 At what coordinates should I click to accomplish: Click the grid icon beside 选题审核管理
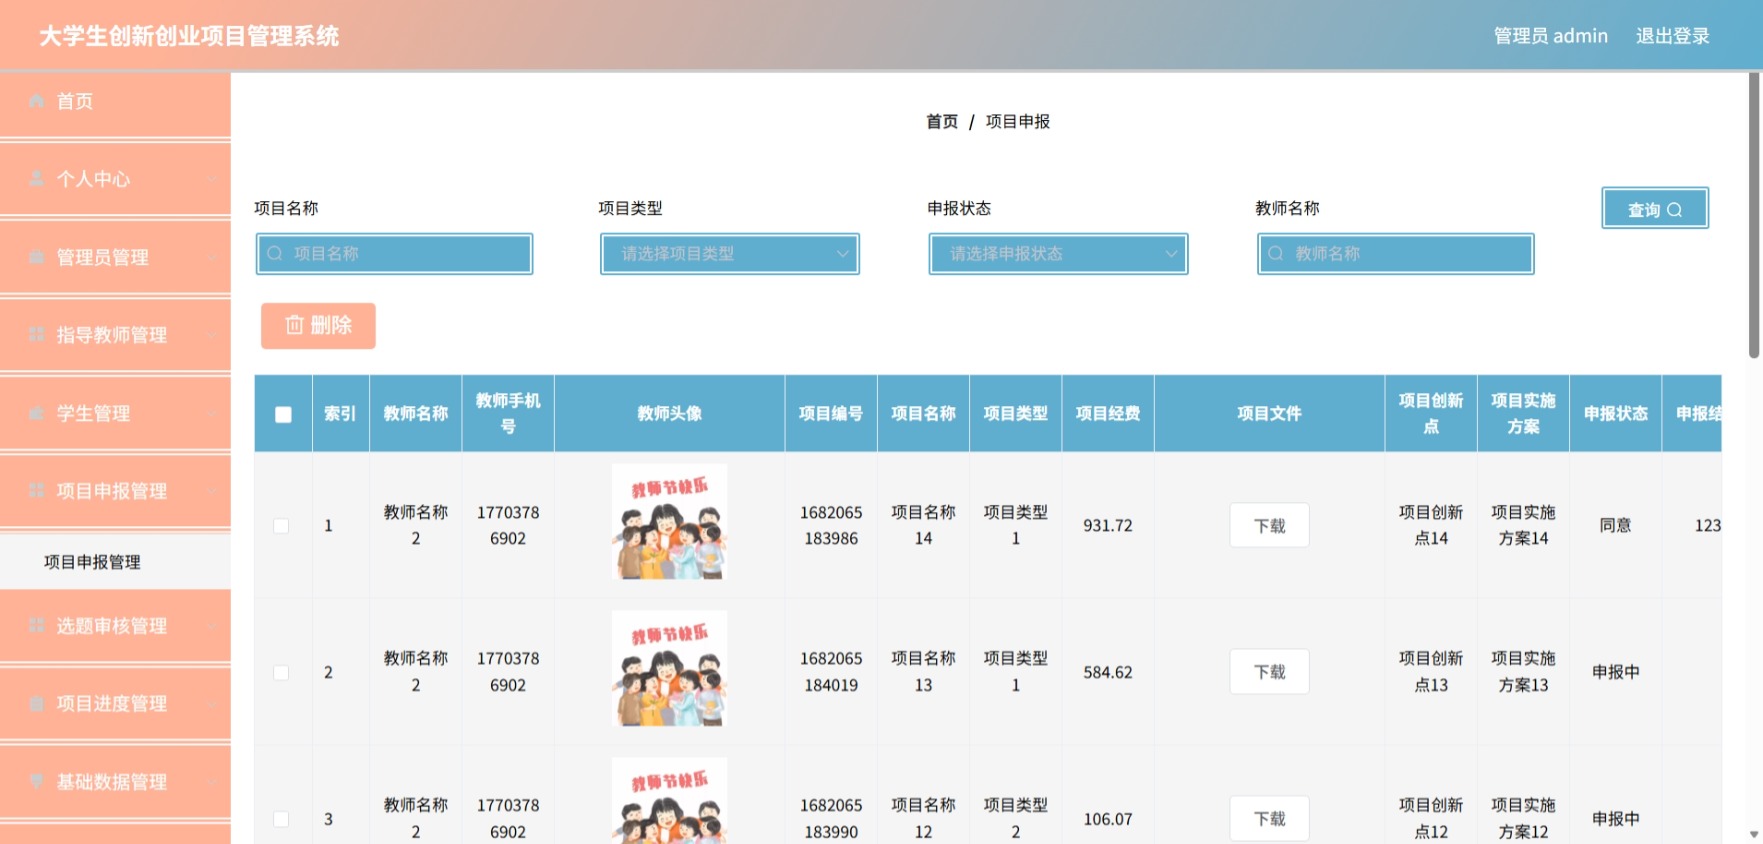point(37,626)
